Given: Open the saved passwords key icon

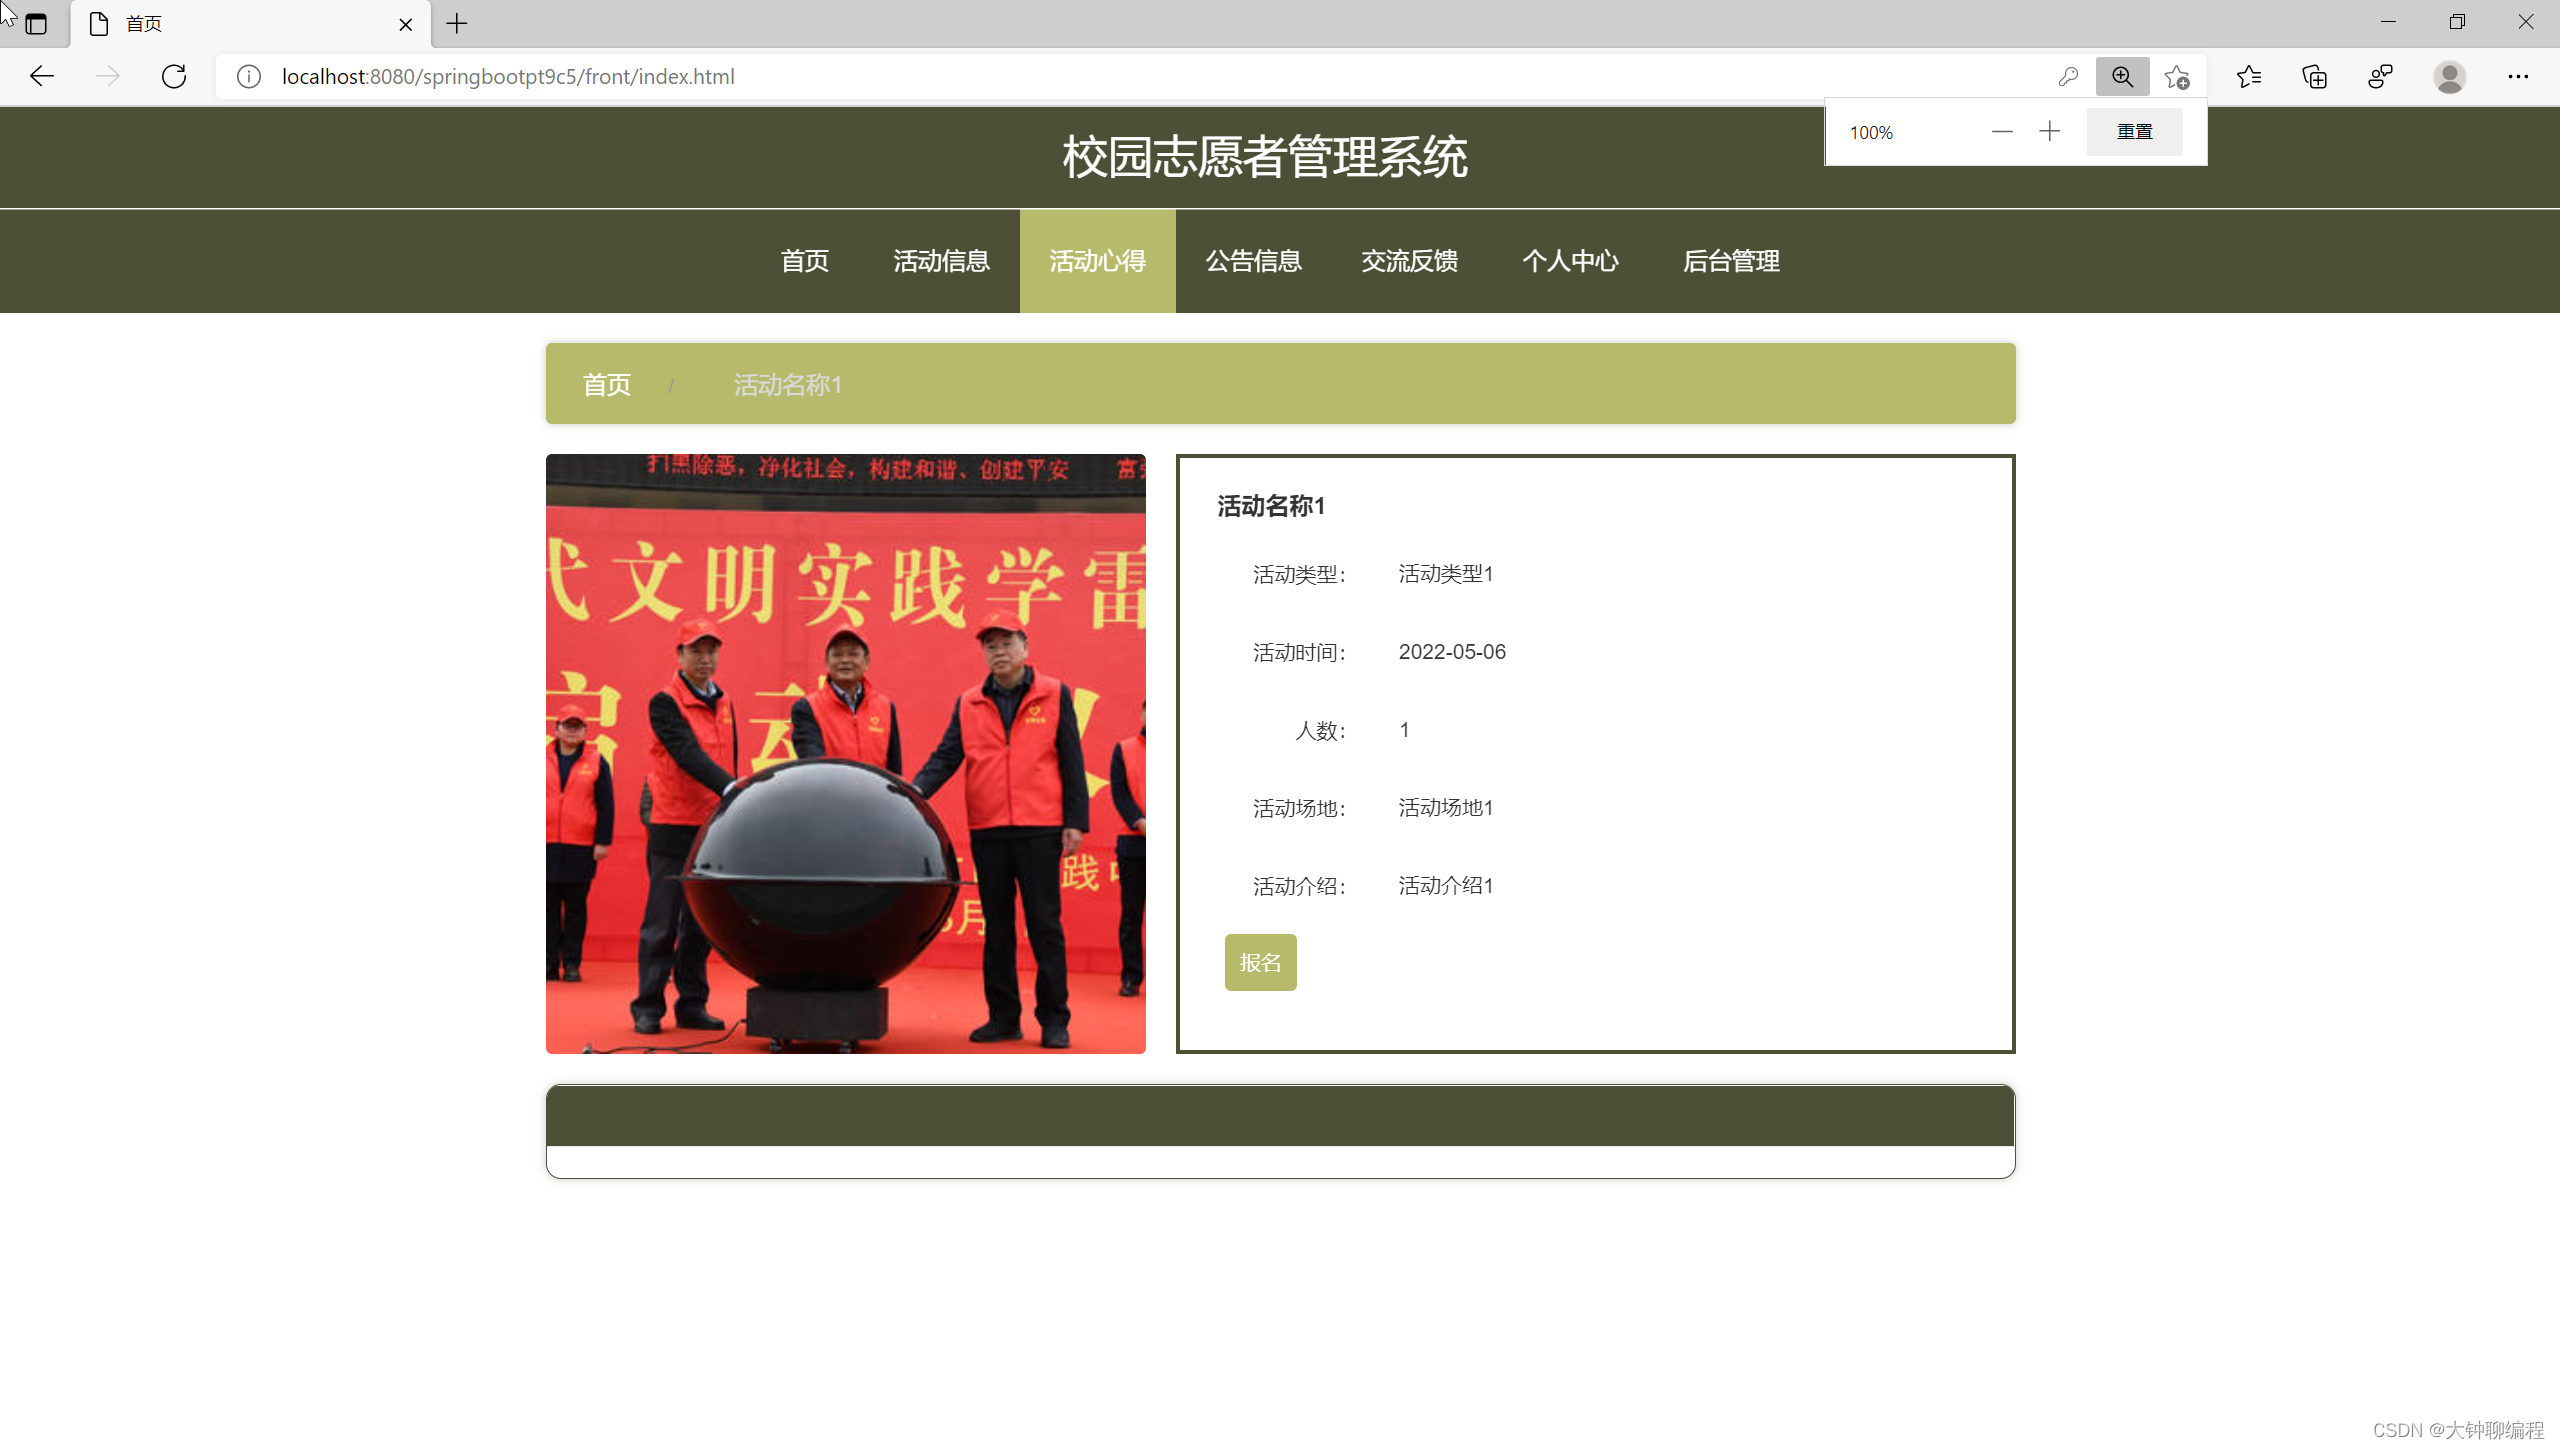Looking at the screenshot, I should click(x=2069, y=76).
